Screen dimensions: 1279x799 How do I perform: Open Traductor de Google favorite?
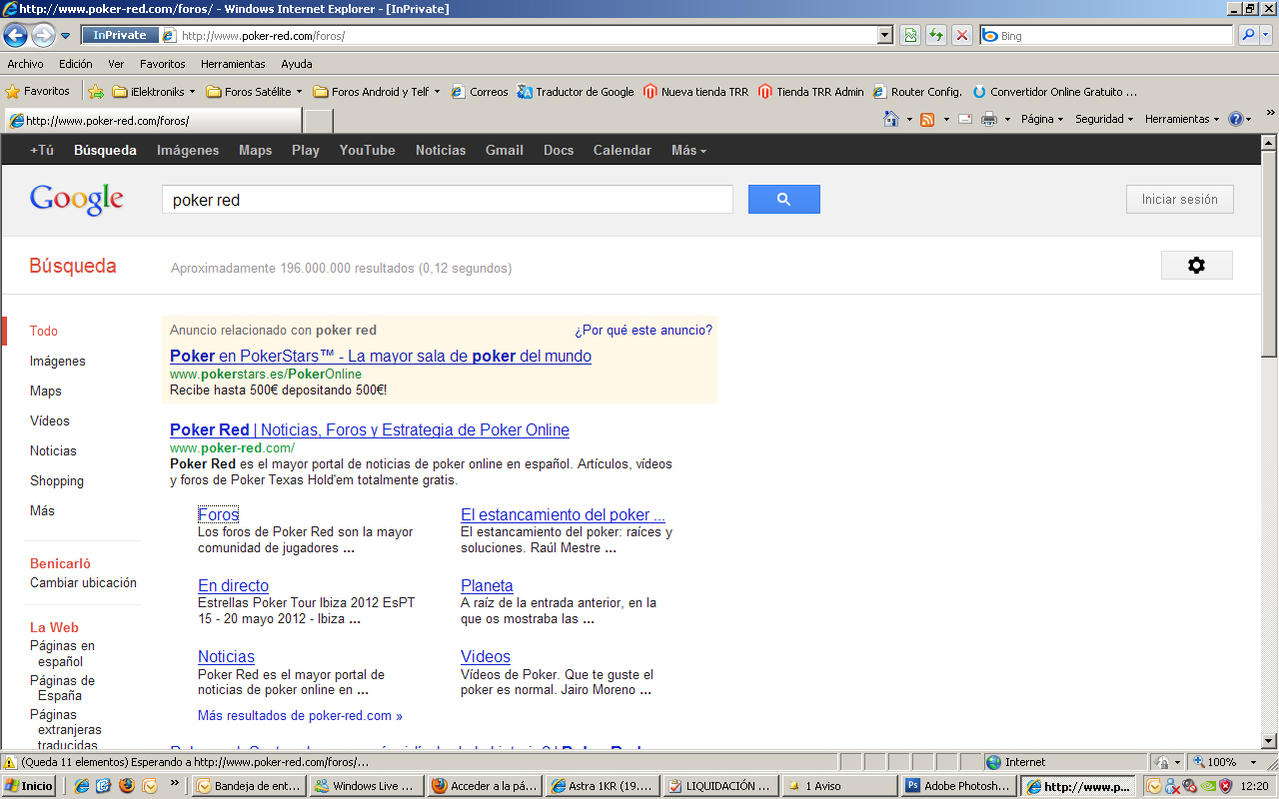pos(576,91)
